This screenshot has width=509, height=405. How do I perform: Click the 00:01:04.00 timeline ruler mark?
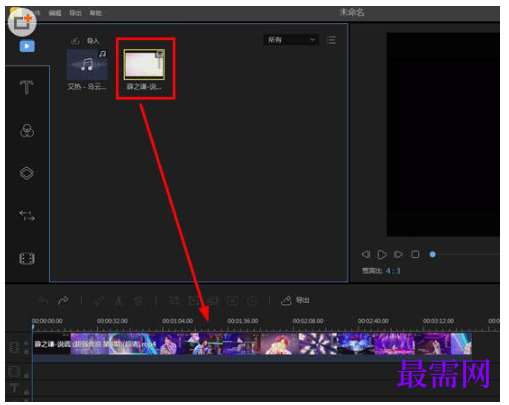coord(178,321)
